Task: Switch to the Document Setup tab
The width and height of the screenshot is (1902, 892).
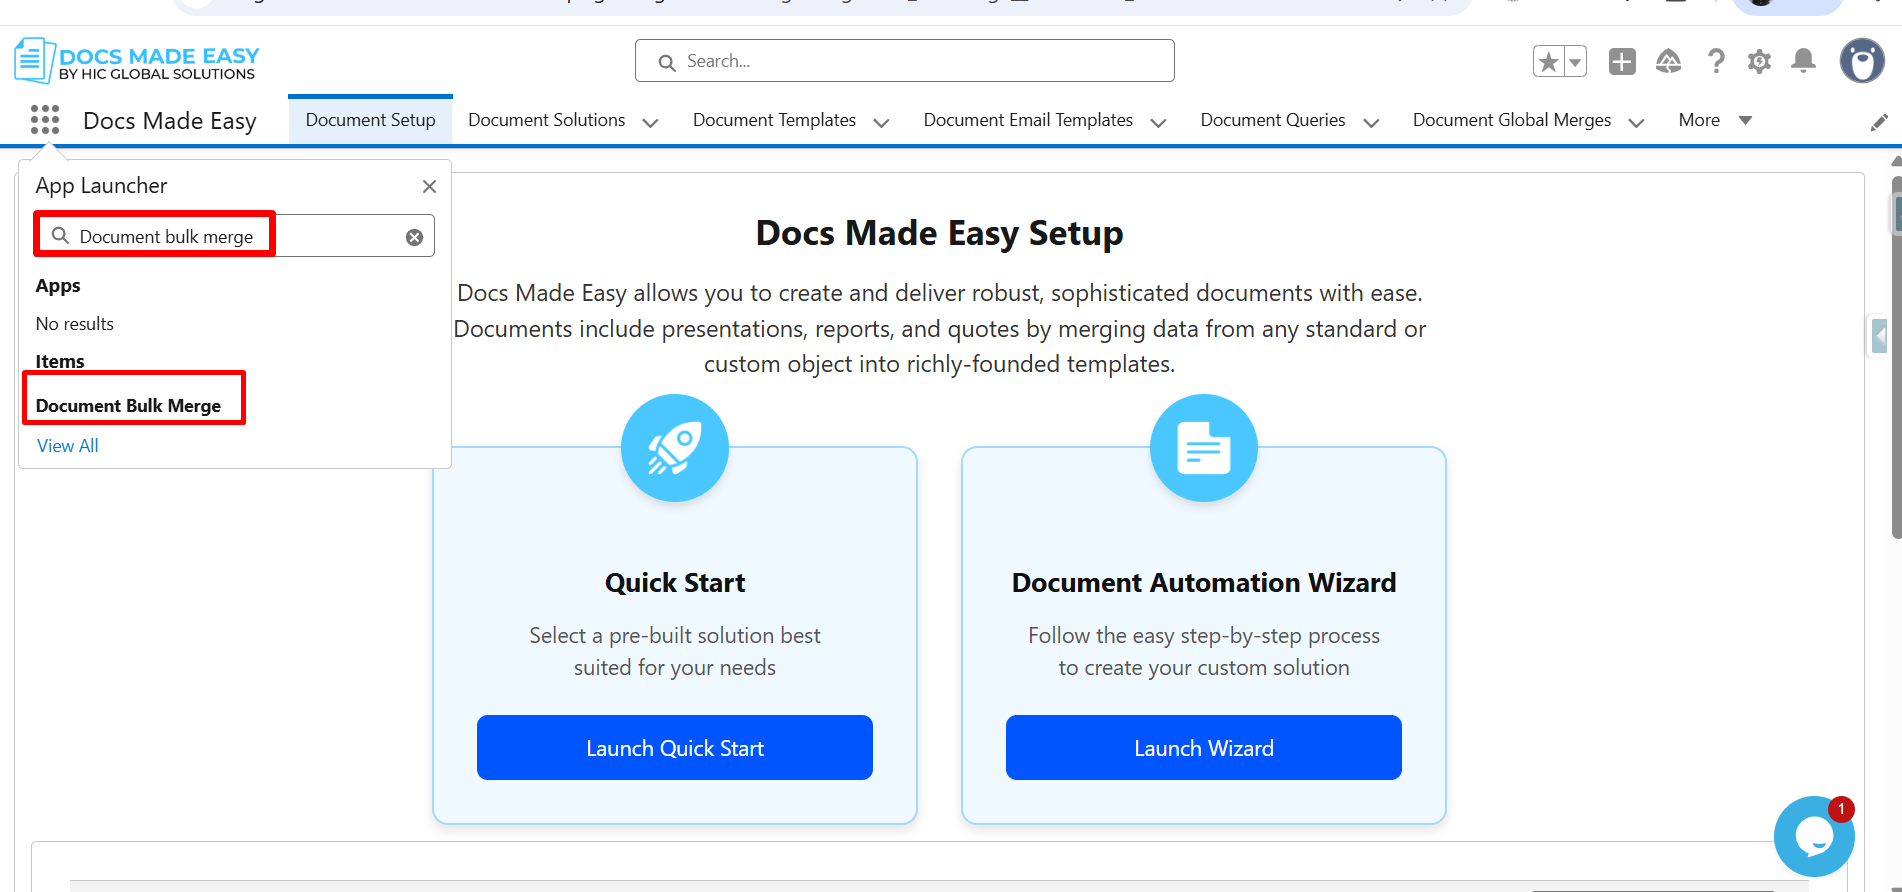Action: pyautogui.click(x=370, y=120)
